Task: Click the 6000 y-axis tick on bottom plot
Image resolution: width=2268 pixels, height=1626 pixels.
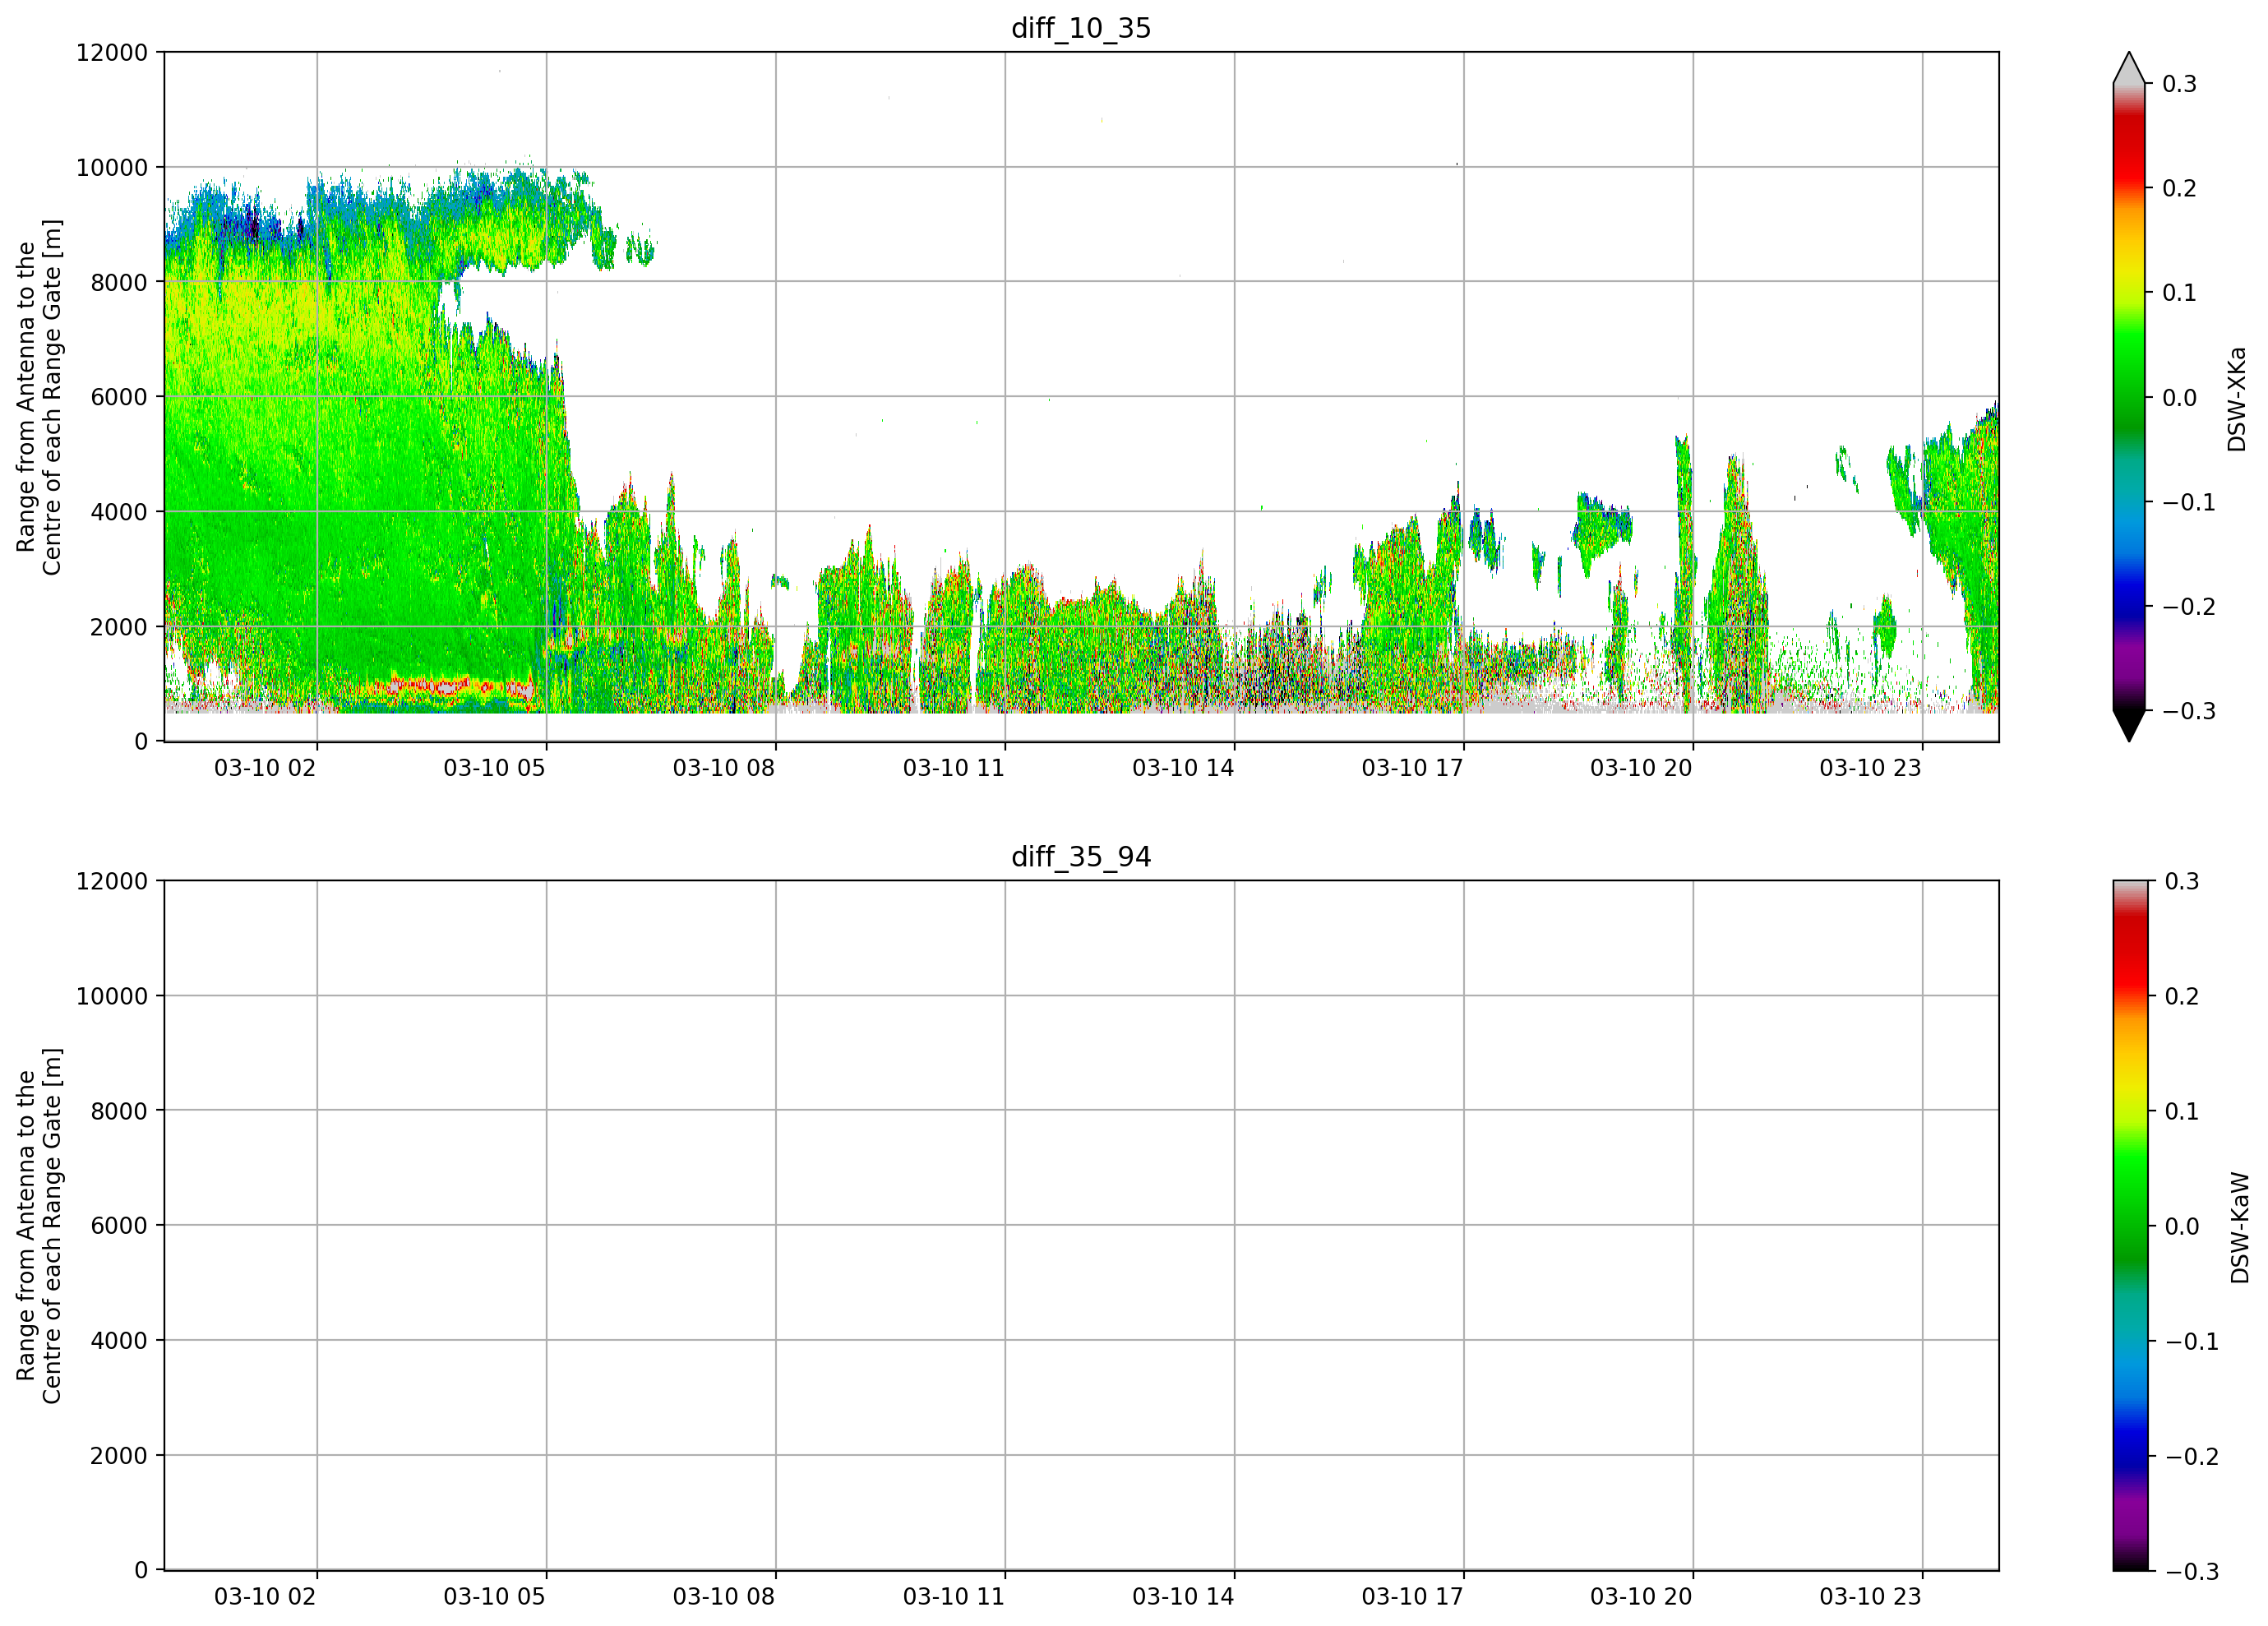Action: 119,1225
